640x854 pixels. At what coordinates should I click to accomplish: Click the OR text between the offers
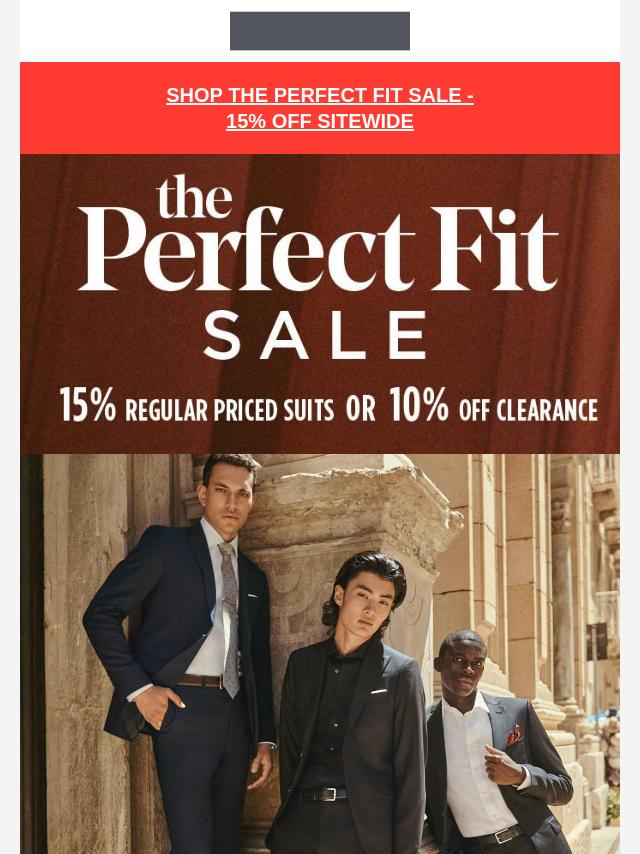pos(361,408)
